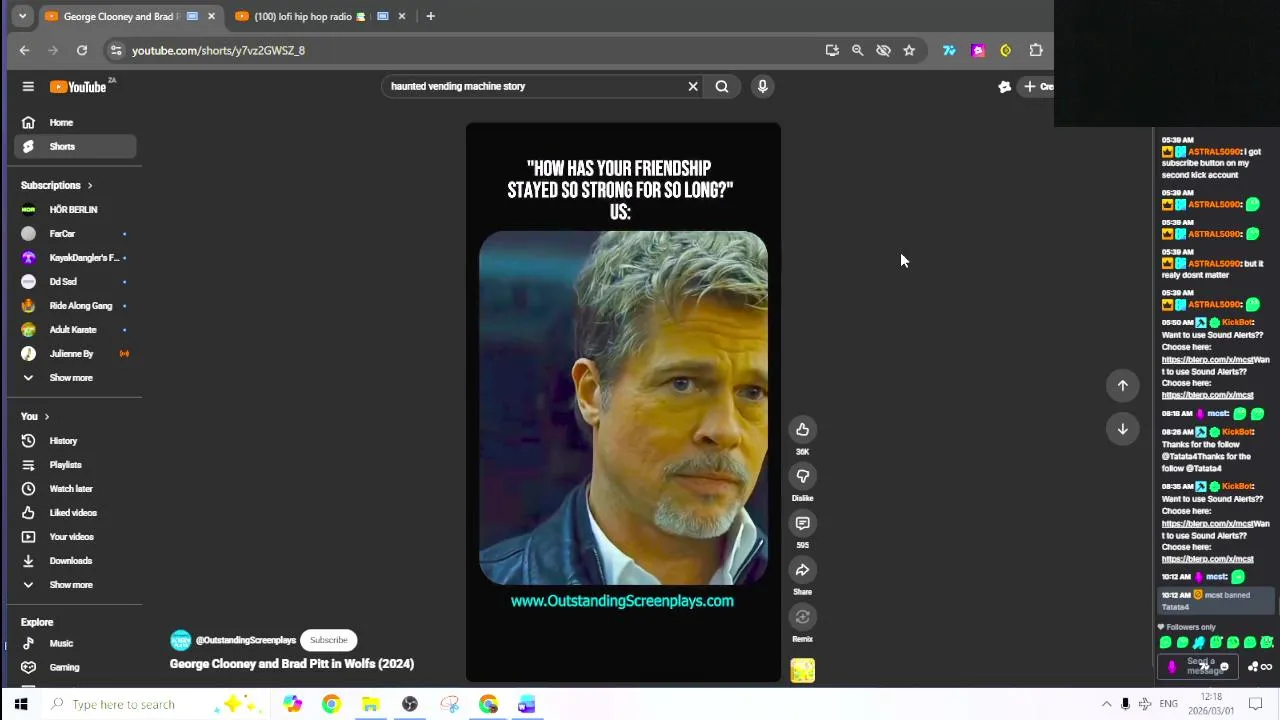Like this Short

pyautogui.click(x=802, y=430)
